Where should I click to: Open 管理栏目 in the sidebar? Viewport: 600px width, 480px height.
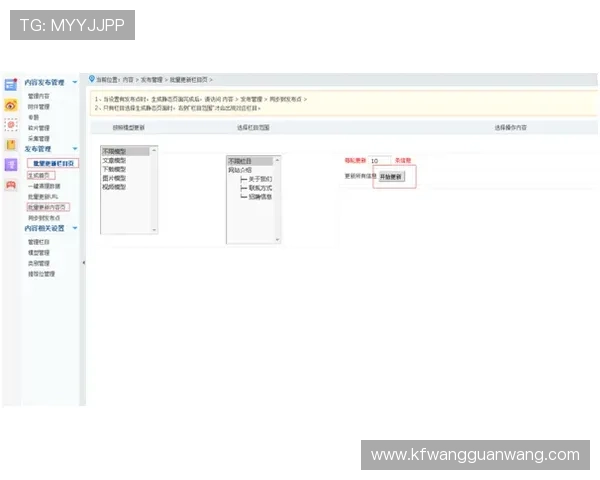click(39, 242)
